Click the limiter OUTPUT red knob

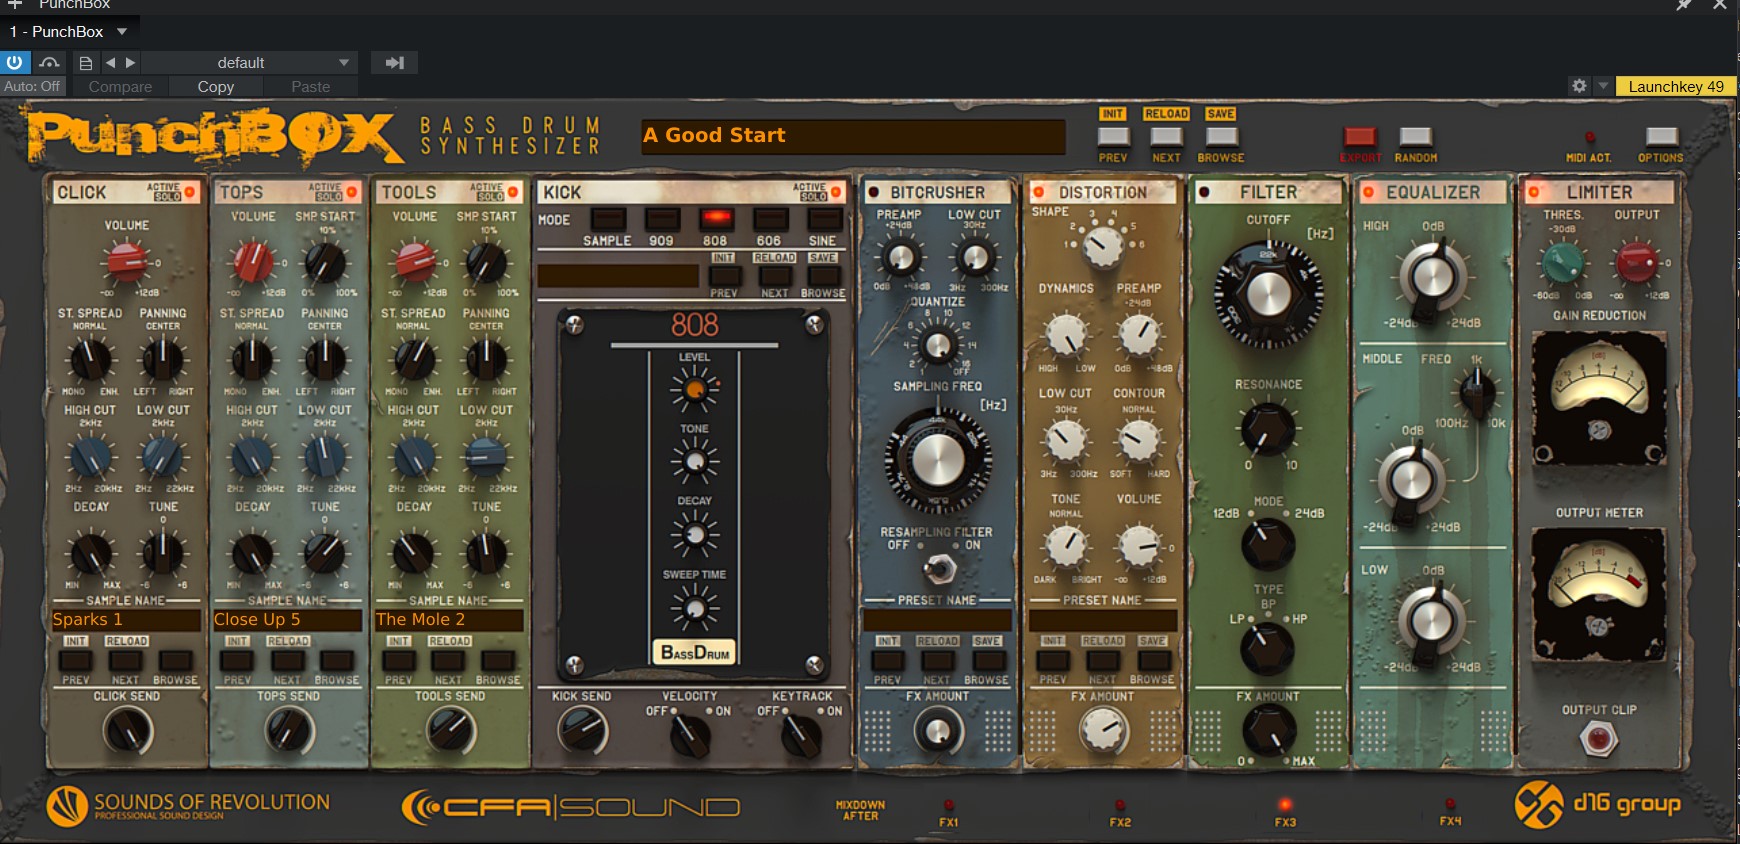point(1636,263)
